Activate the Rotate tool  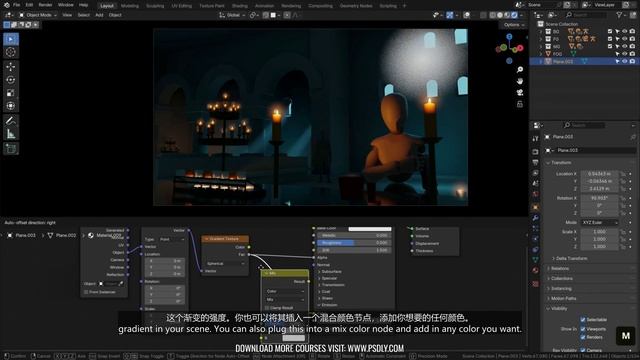pos(11,80)
